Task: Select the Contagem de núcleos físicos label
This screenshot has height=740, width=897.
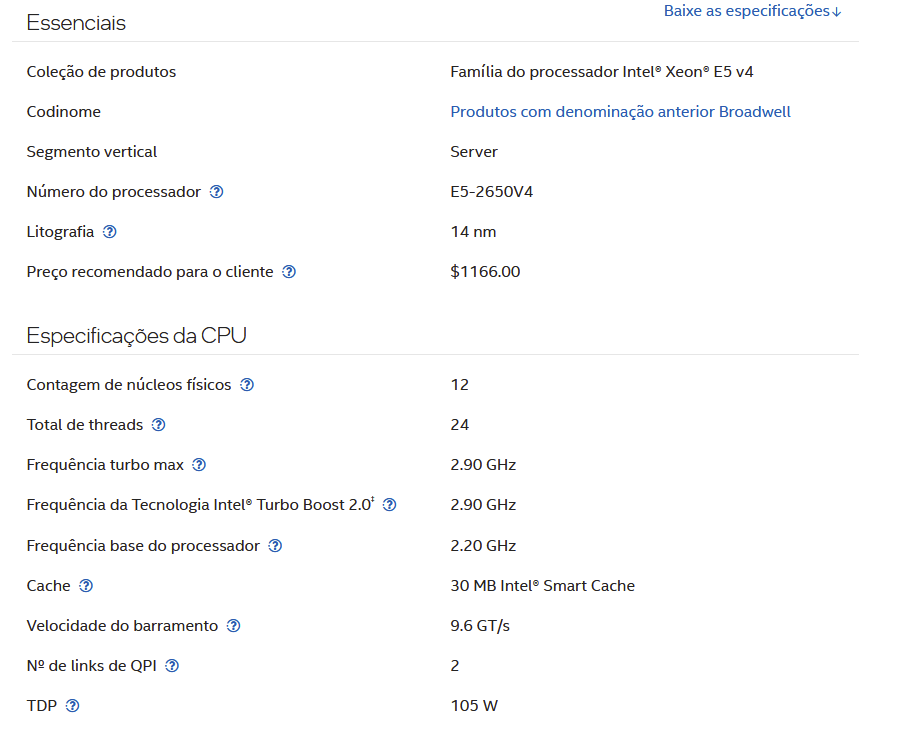Action: click(x=129, y=384)
